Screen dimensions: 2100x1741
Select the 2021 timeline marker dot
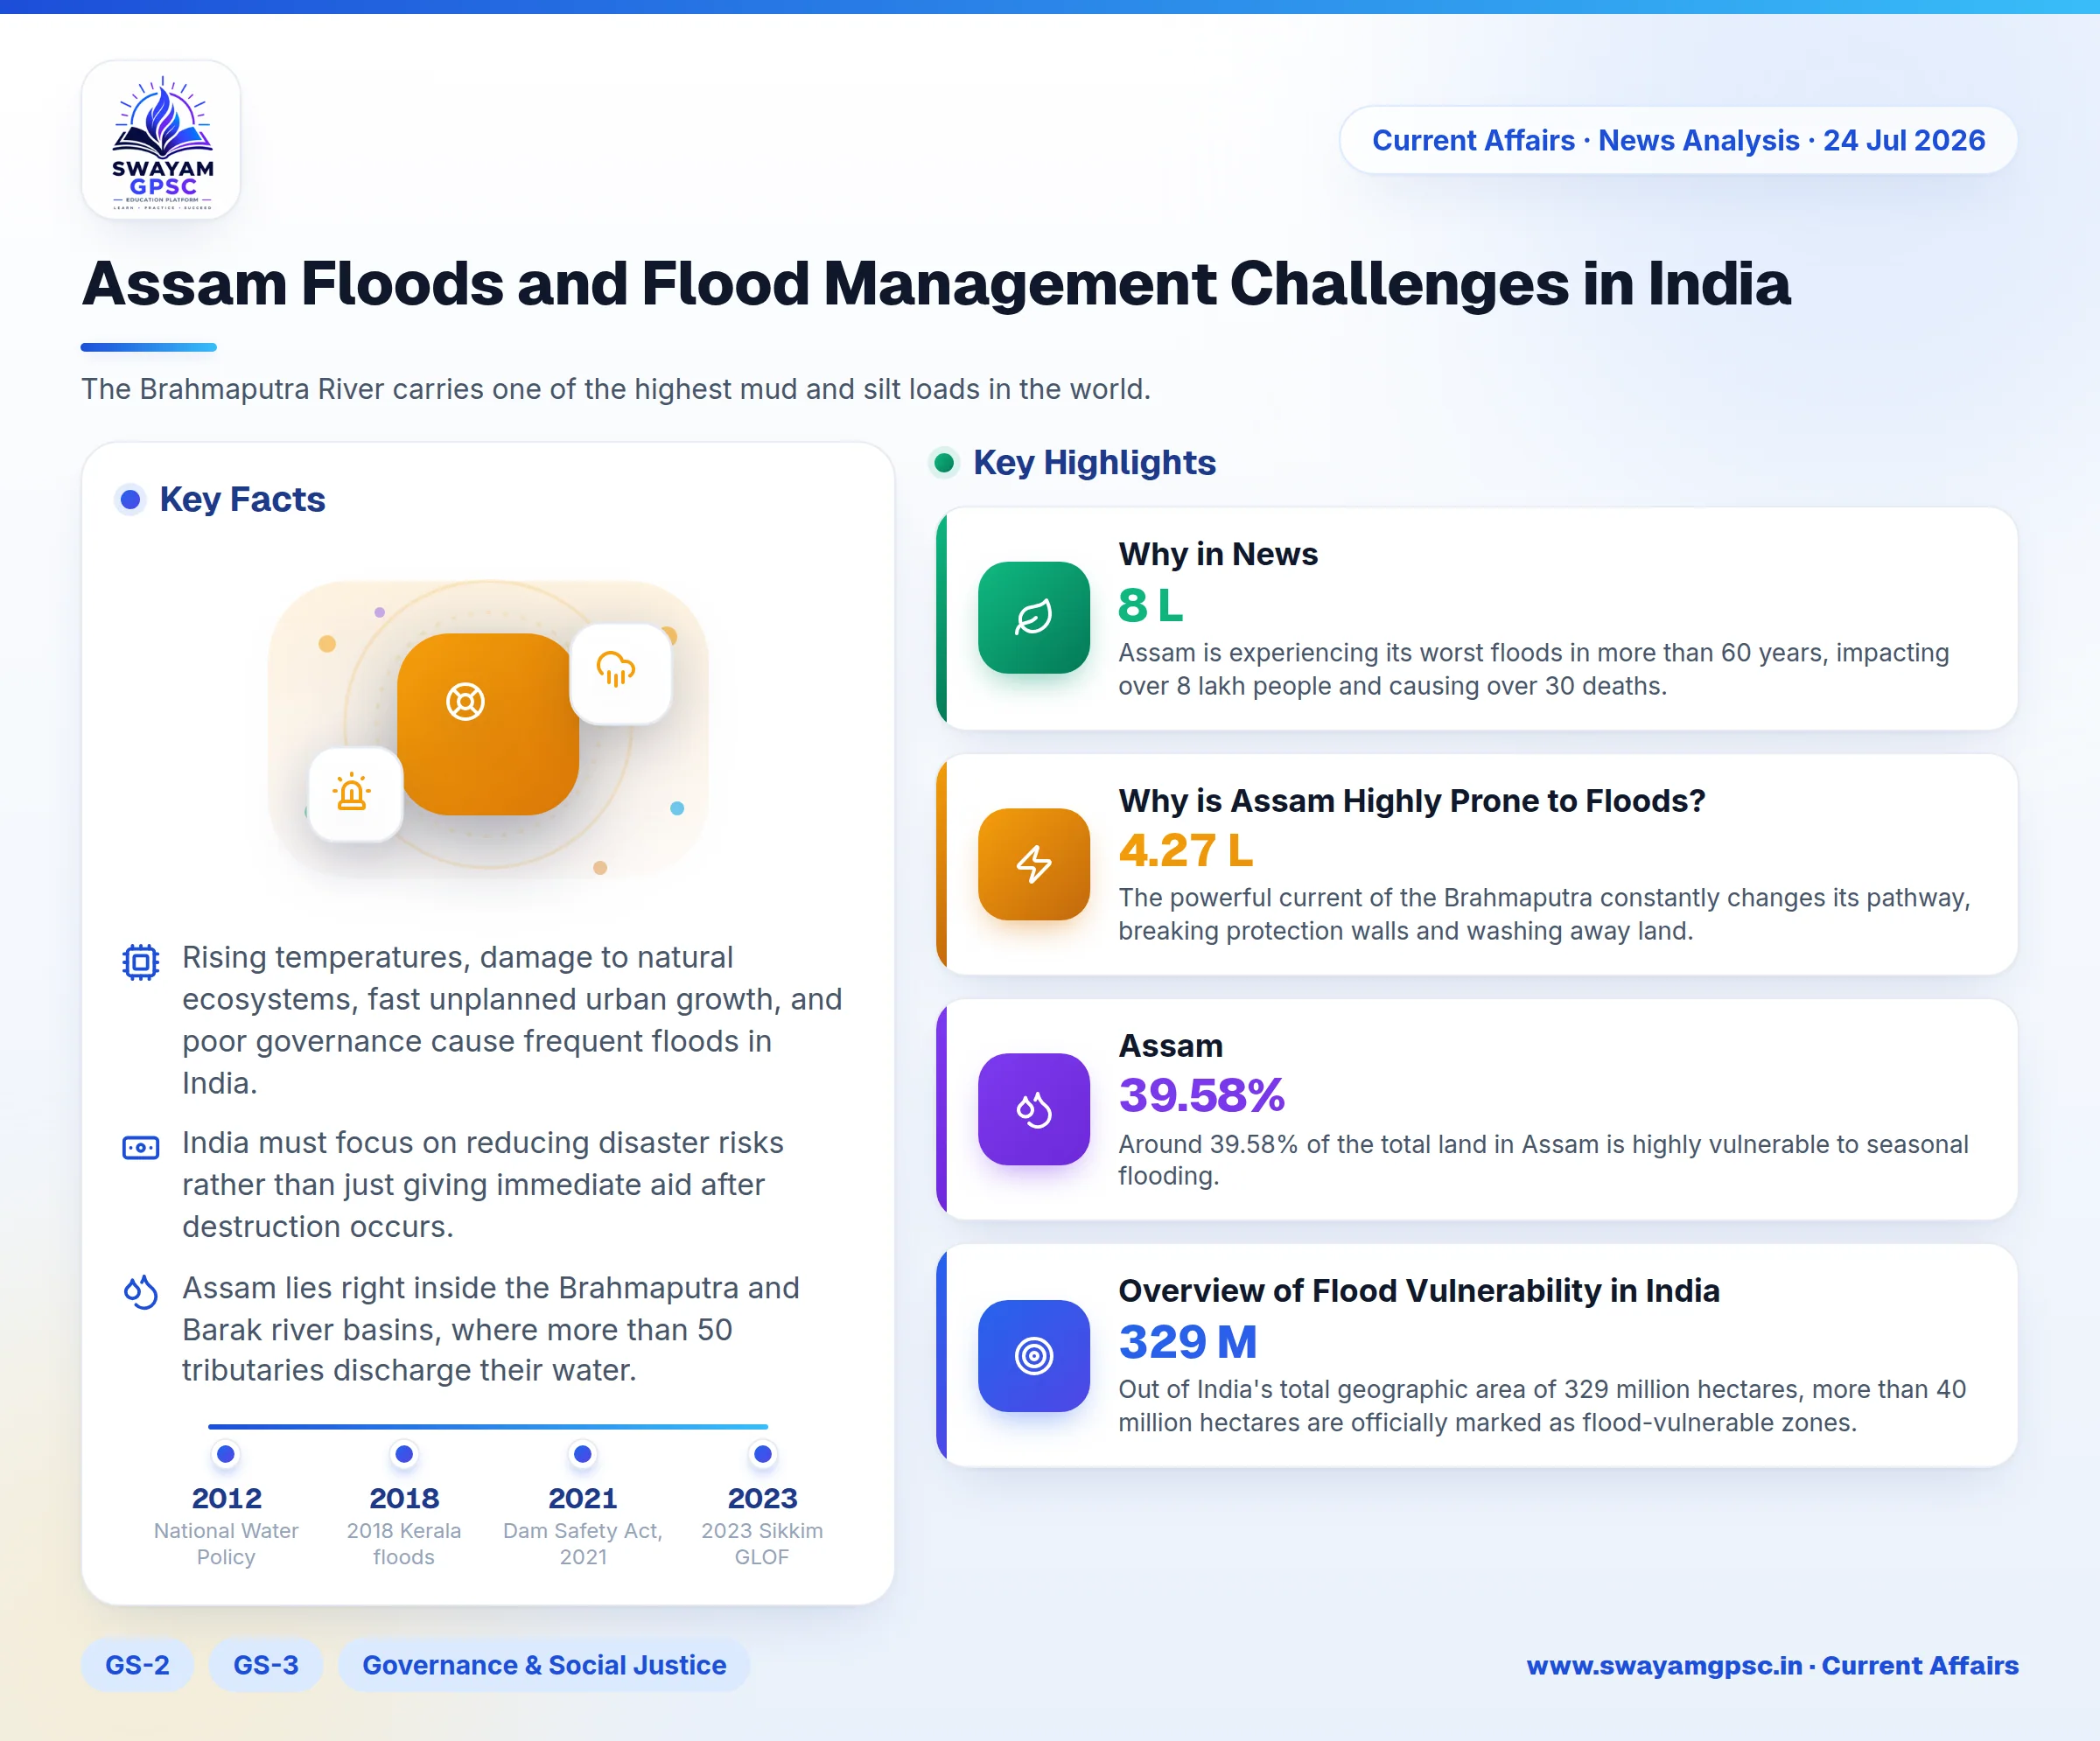tap(583, 1454)
